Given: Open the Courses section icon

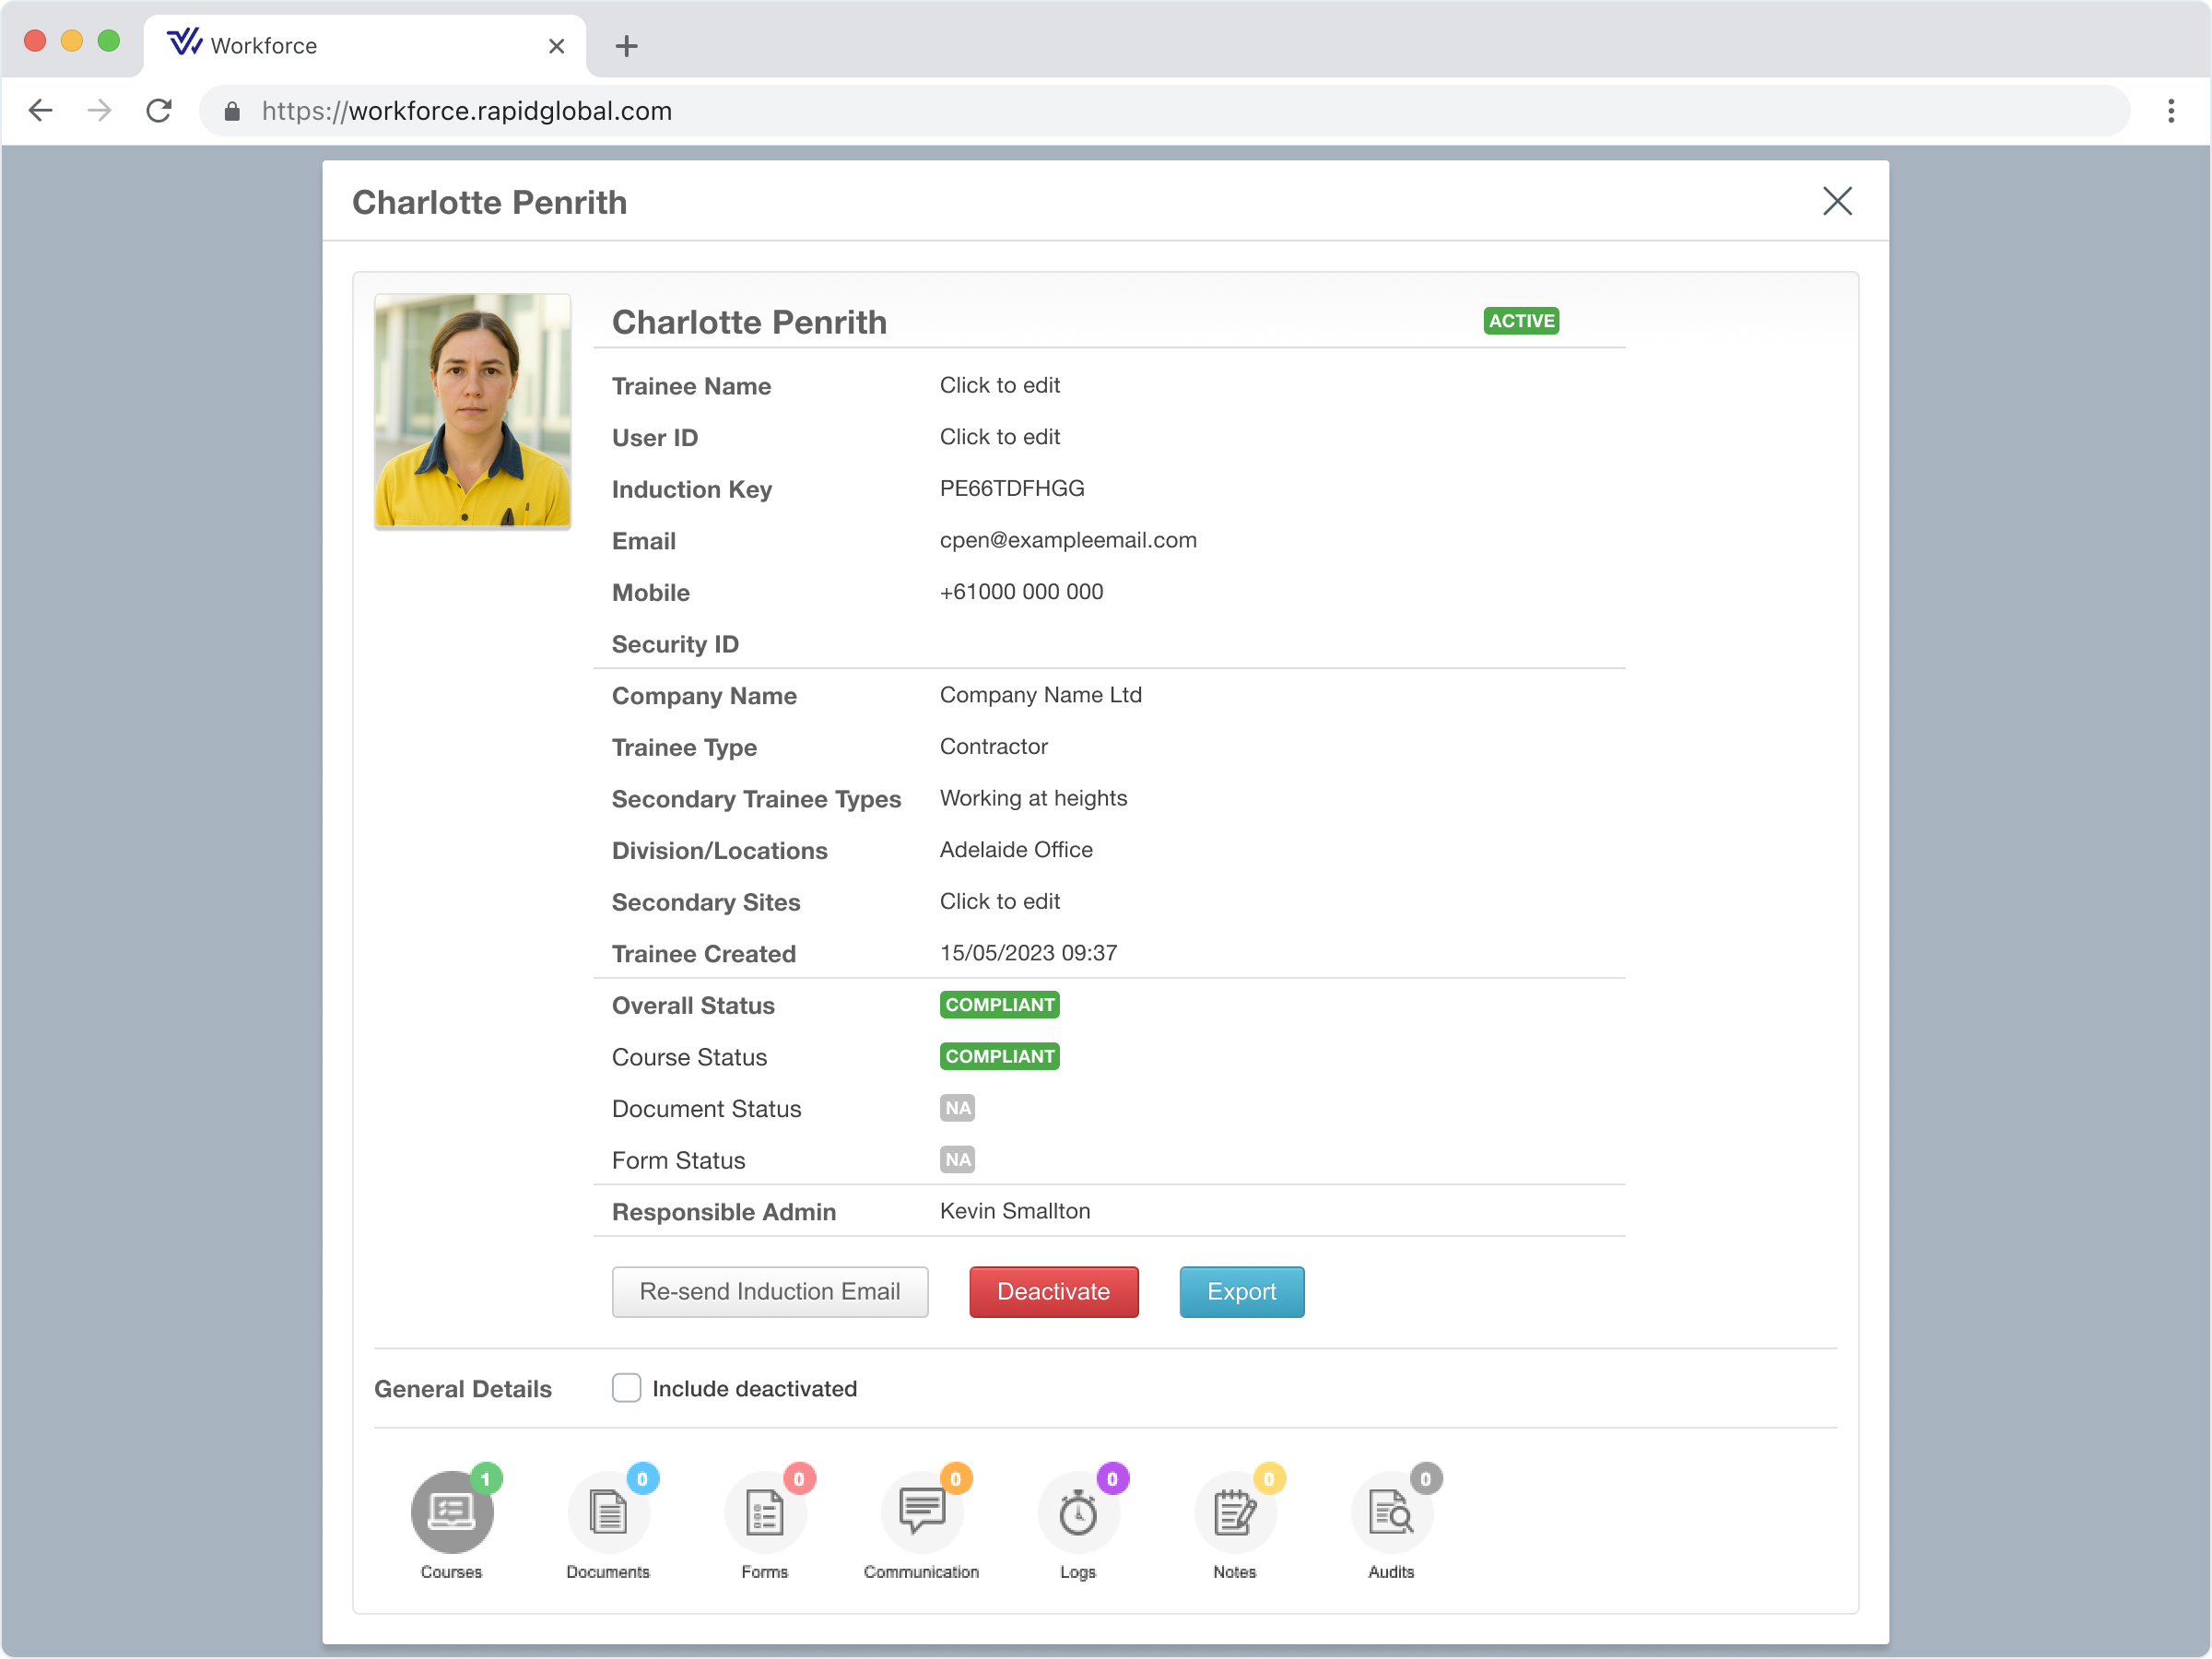Looking at the screenshot, I should point(451,1513).
